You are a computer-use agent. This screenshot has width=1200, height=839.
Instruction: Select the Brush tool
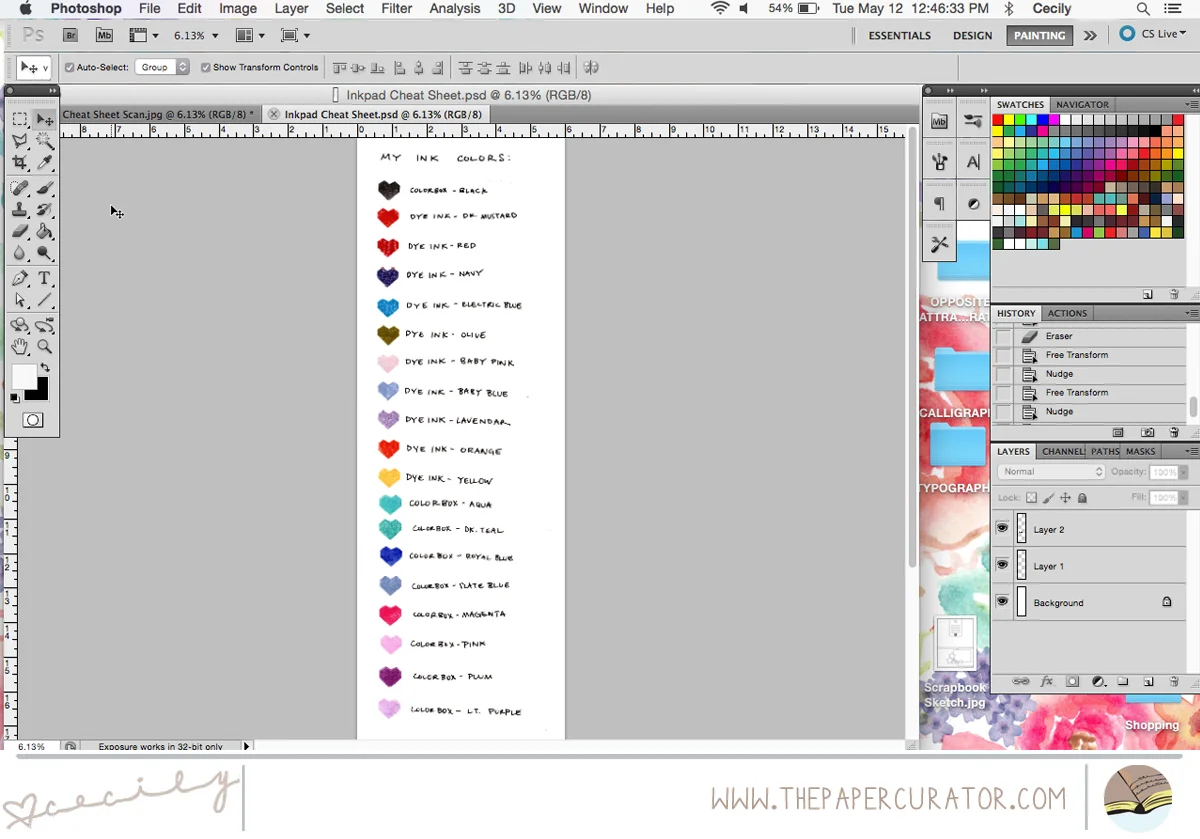(44, 188)
